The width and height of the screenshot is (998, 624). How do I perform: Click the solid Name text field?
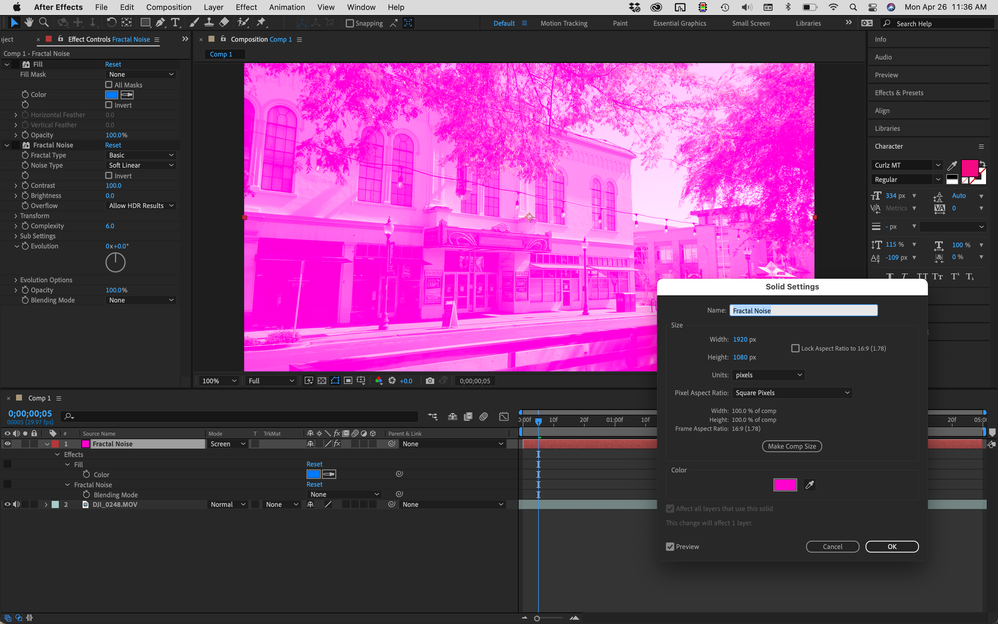803,311
